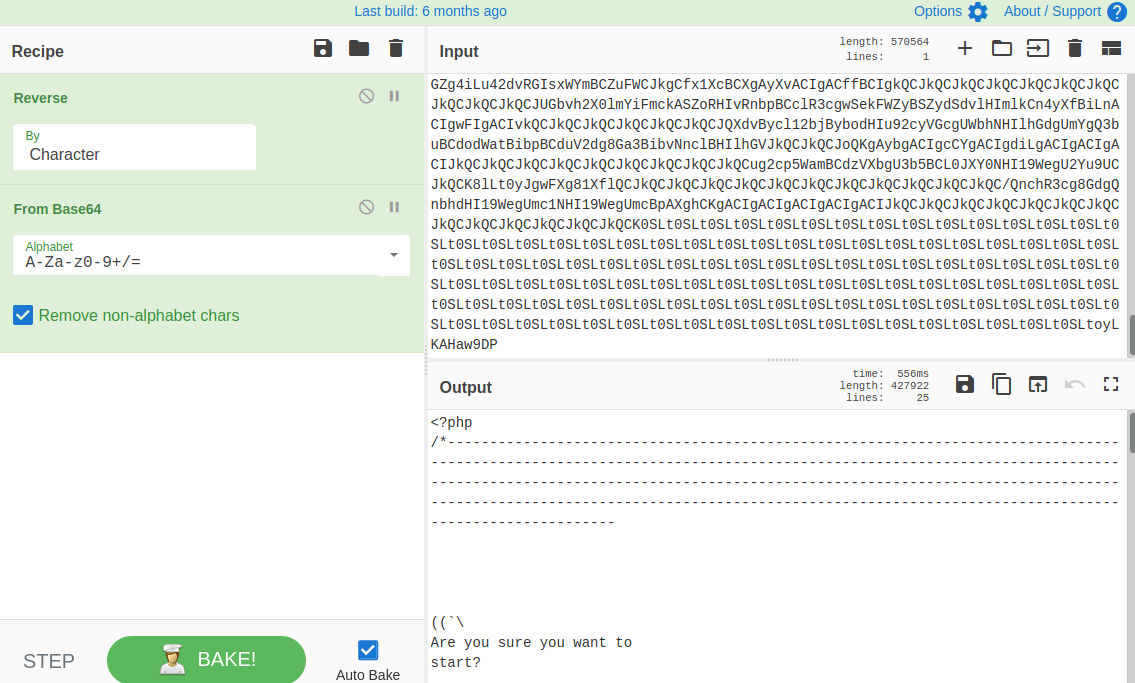Disable the Reverse operation
Screen dimensions: 1135x683
tap(367, 96)
